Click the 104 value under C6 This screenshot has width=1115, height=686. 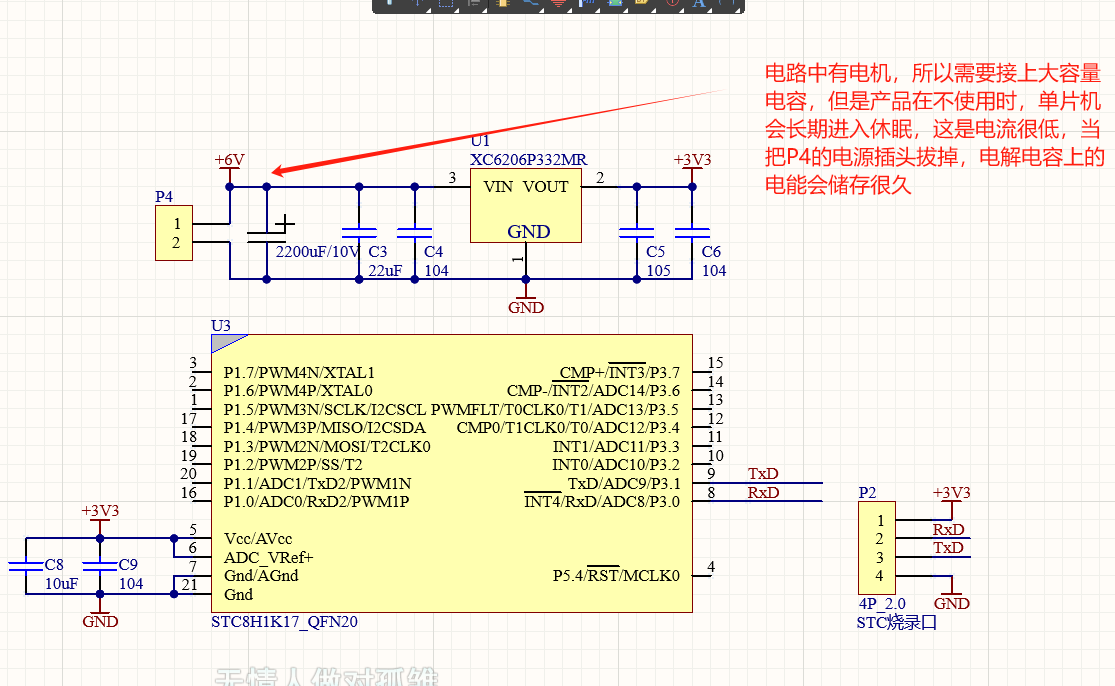(714, 271)
